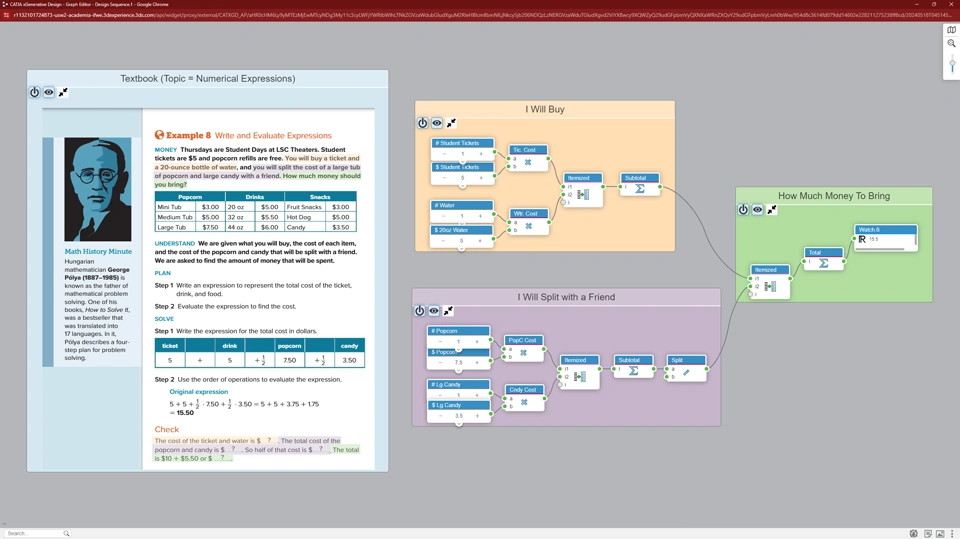The image size is (960, 539).
Task: Collapse the Textbook group with arrows icon
Action: click(x=63, y=92)
